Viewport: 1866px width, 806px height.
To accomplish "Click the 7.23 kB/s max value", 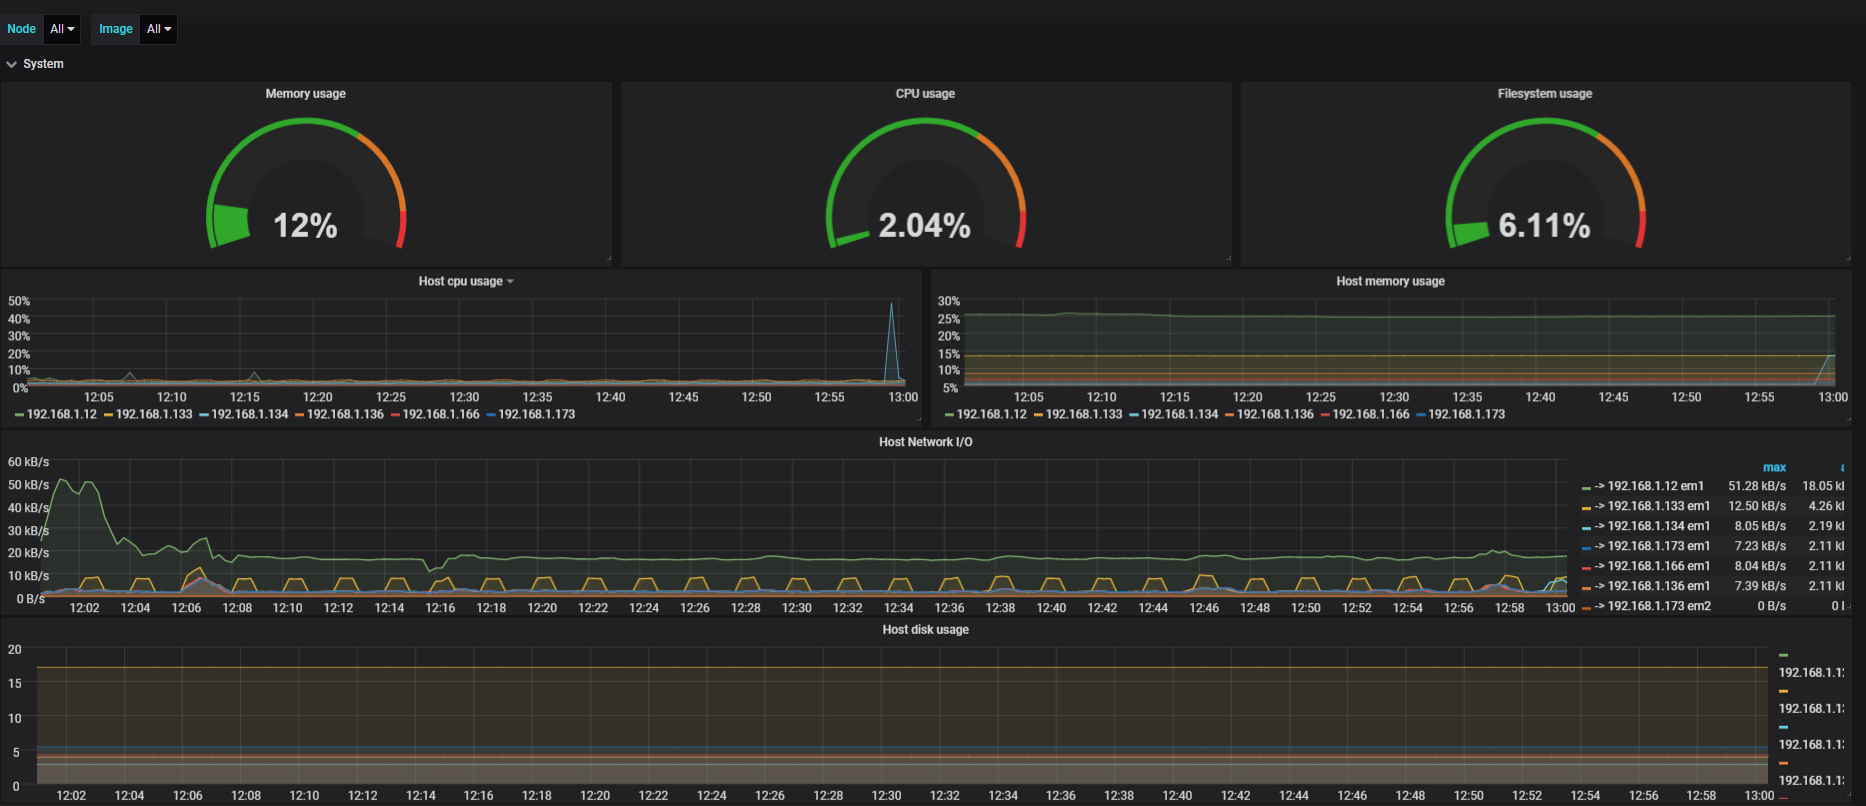I will [x=1760, y=546].
